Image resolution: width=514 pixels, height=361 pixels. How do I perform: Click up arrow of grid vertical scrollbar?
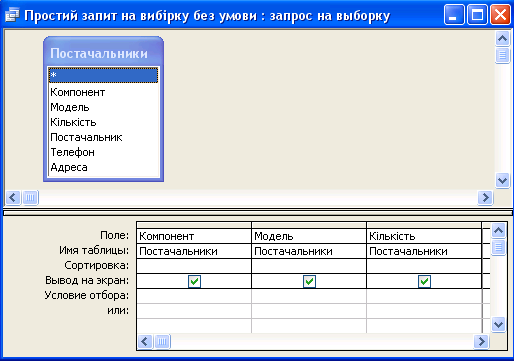pos(498,230)
